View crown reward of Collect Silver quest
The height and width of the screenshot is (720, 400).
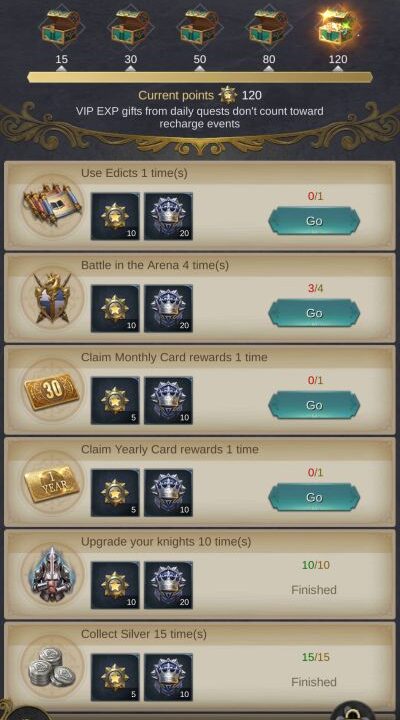point(169,677)
